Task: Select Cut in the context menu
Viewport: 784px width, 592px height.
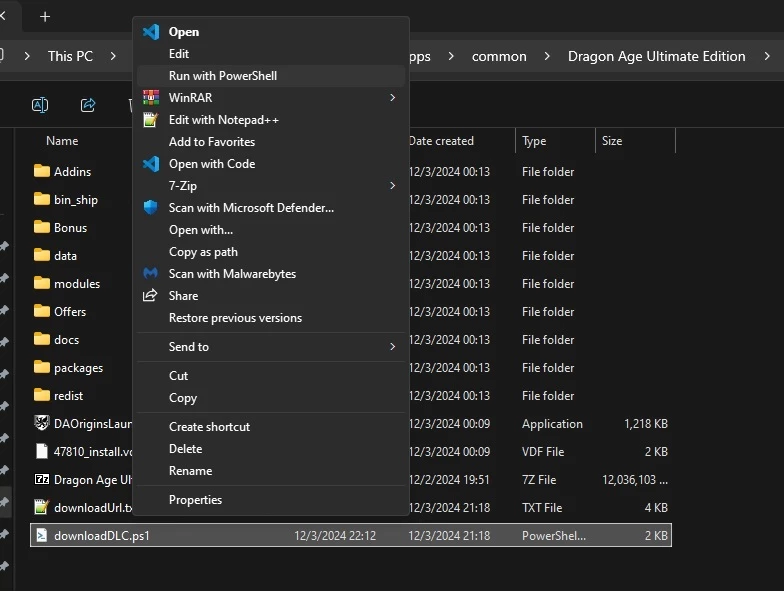Action: (x=271, y=376)
